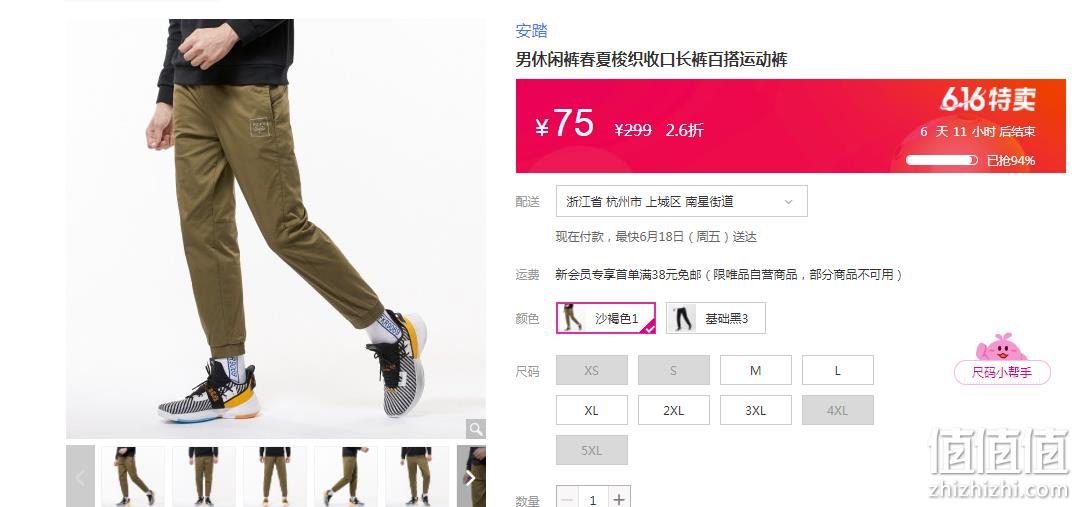Image resolution: width=1078 pixels, height=507 pixels.
Task: Click the previous thumbnails arrow
Action: (80, 477)
